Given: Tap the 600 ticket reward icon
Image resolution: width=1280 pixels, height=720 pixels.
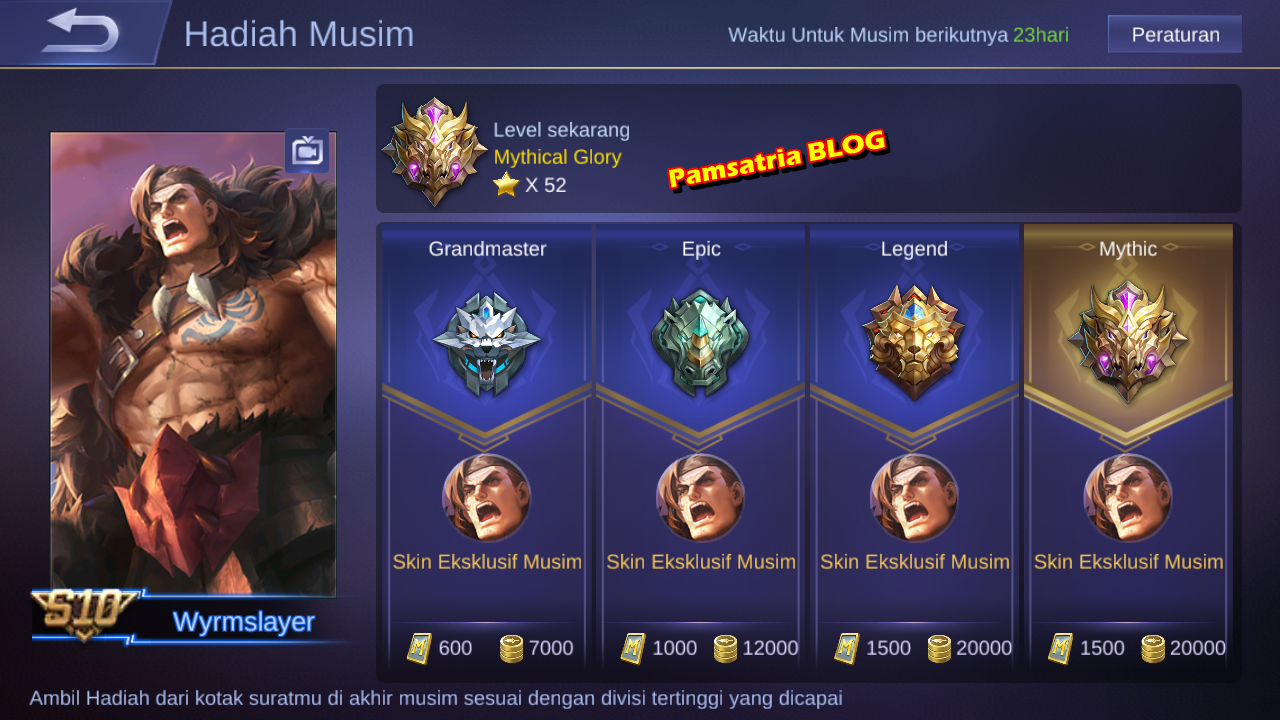Looking at the screenshot, I should click(420, 648).
